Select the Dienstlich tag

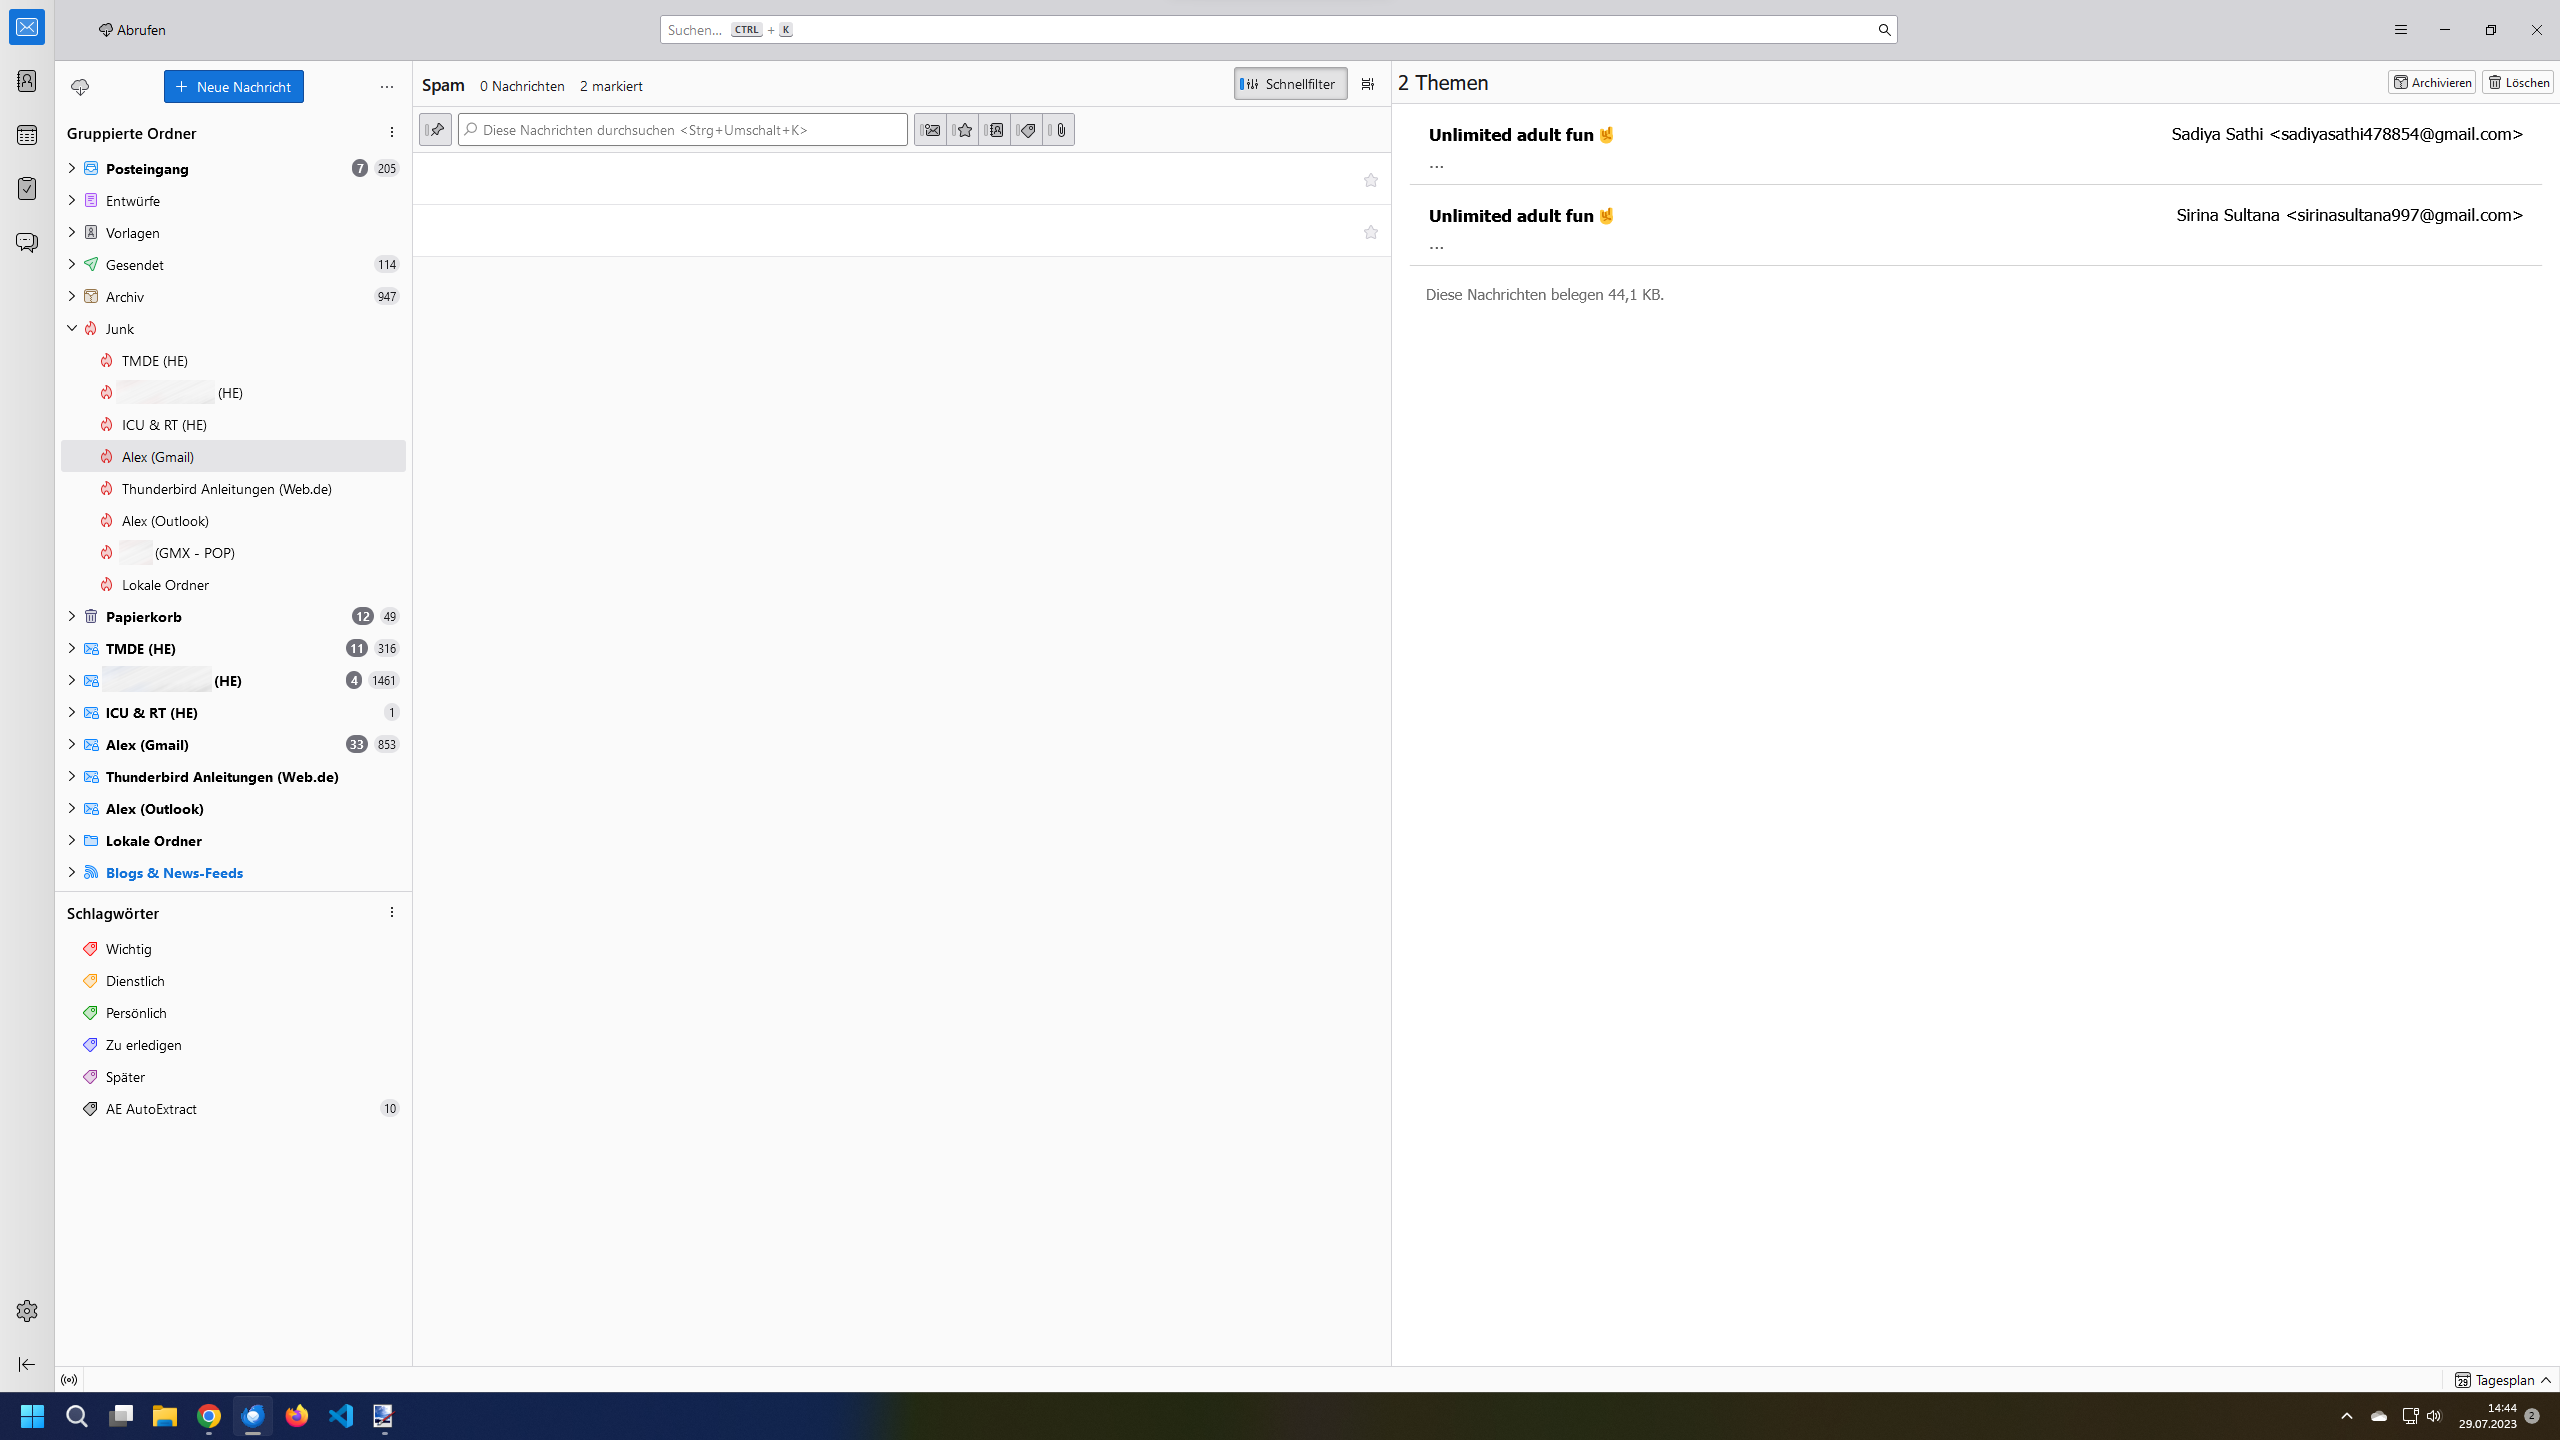click(234, 981)
